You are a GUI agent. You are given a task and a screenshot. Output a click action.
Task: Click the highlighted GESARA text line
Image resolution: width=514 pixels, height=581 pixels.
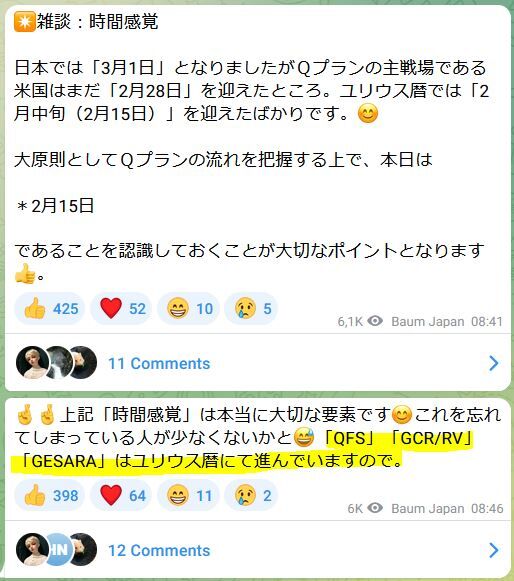210,462
